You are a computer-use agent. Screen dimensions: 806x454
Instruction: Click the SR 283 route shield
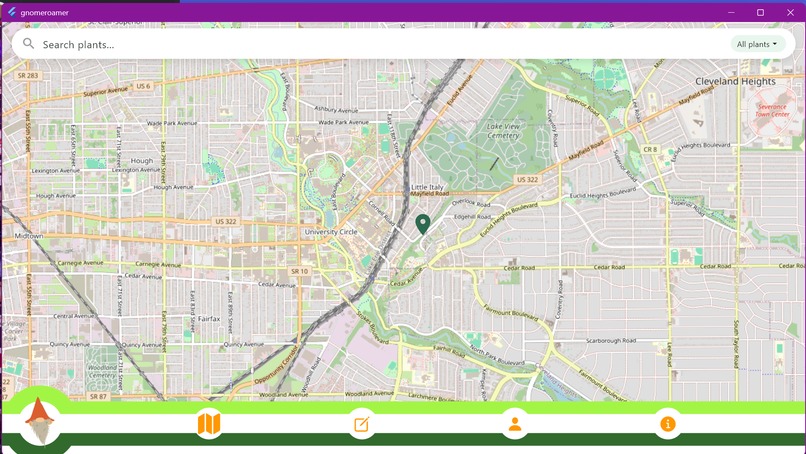coord(28,75)
